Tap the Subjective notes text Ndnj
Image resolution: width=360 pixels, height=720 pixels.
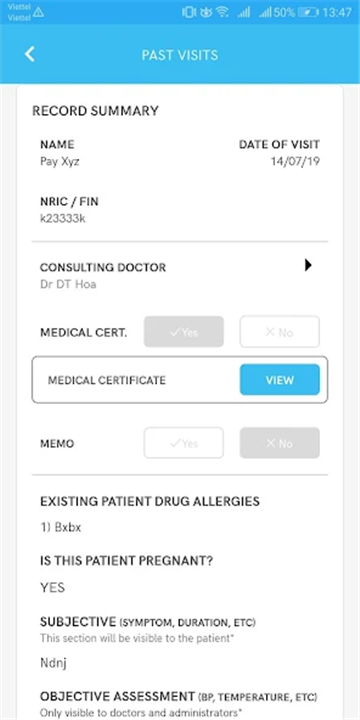coord(53,663)
